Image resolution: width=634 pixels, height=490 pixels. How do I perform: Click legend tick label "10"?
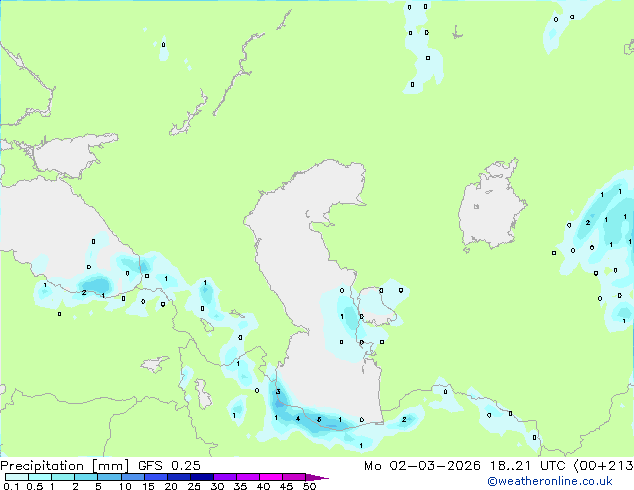click(125, 486)
